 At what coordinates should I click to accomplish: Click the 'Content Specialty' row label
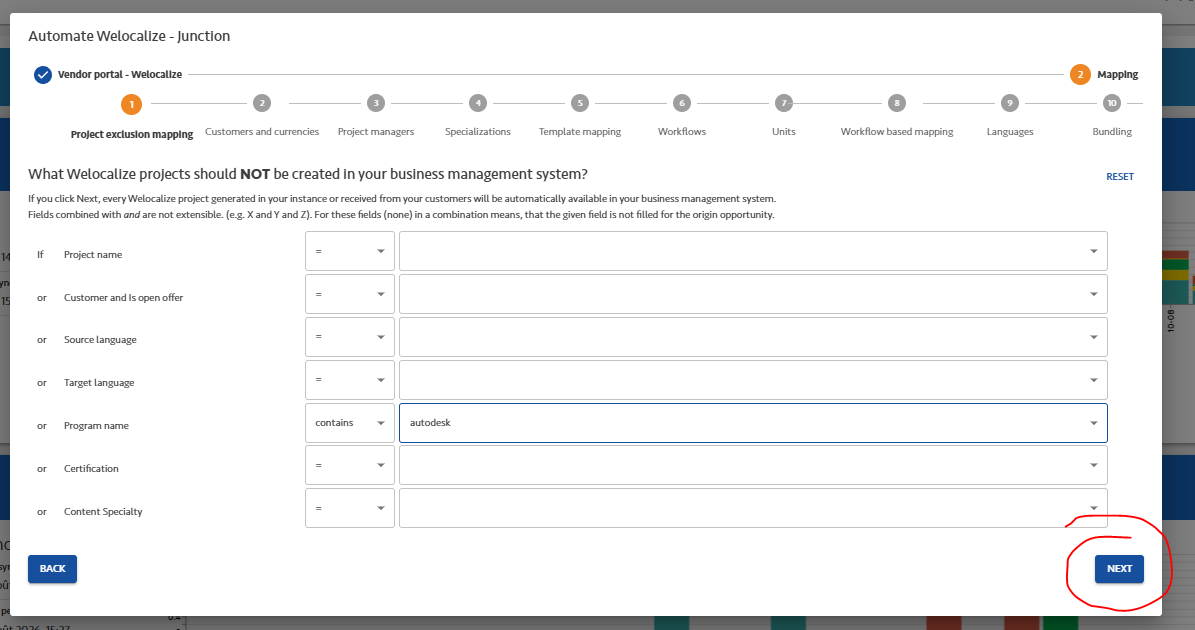(103, 512)
